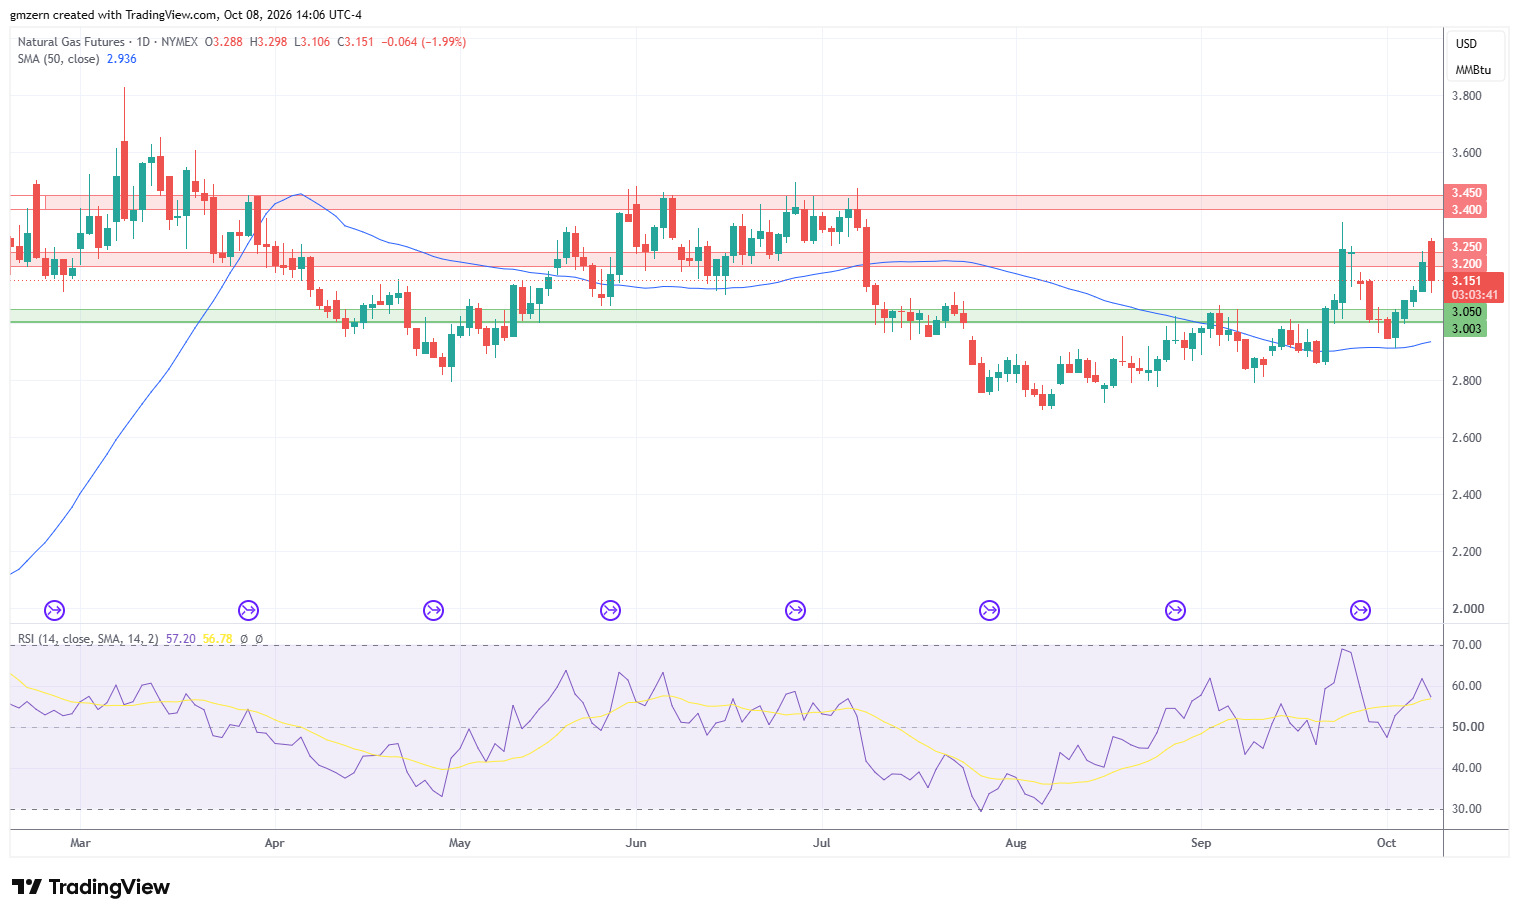Click the contract rollover marker for April
This screenshot has height=917, width=1519.
pos(248,610)
